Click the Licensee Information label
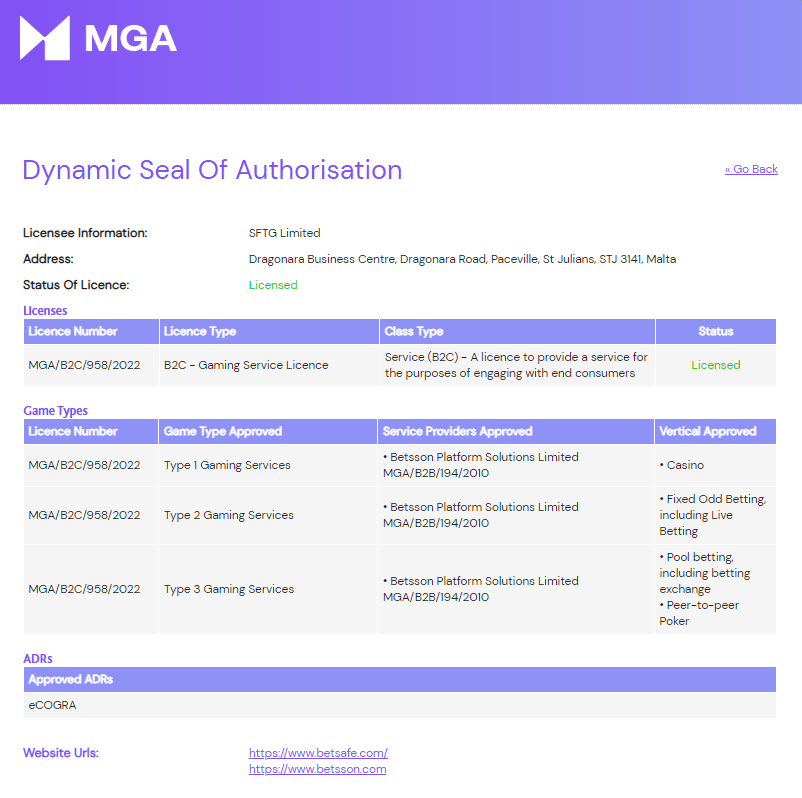The image size is (802, 798). tap(85, 233)
